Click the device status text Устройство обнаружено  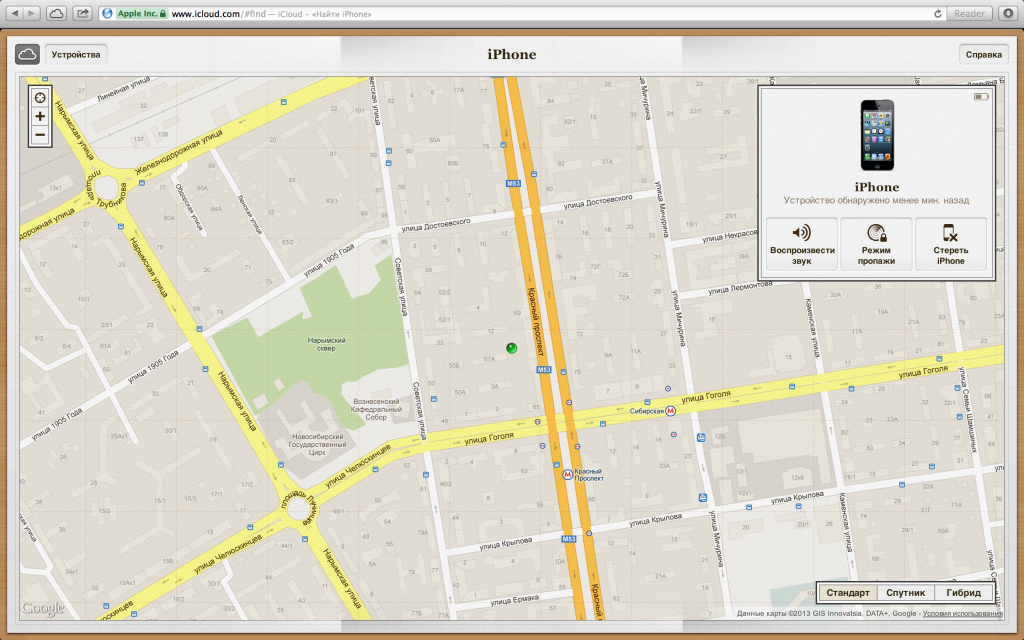(876, 200)
